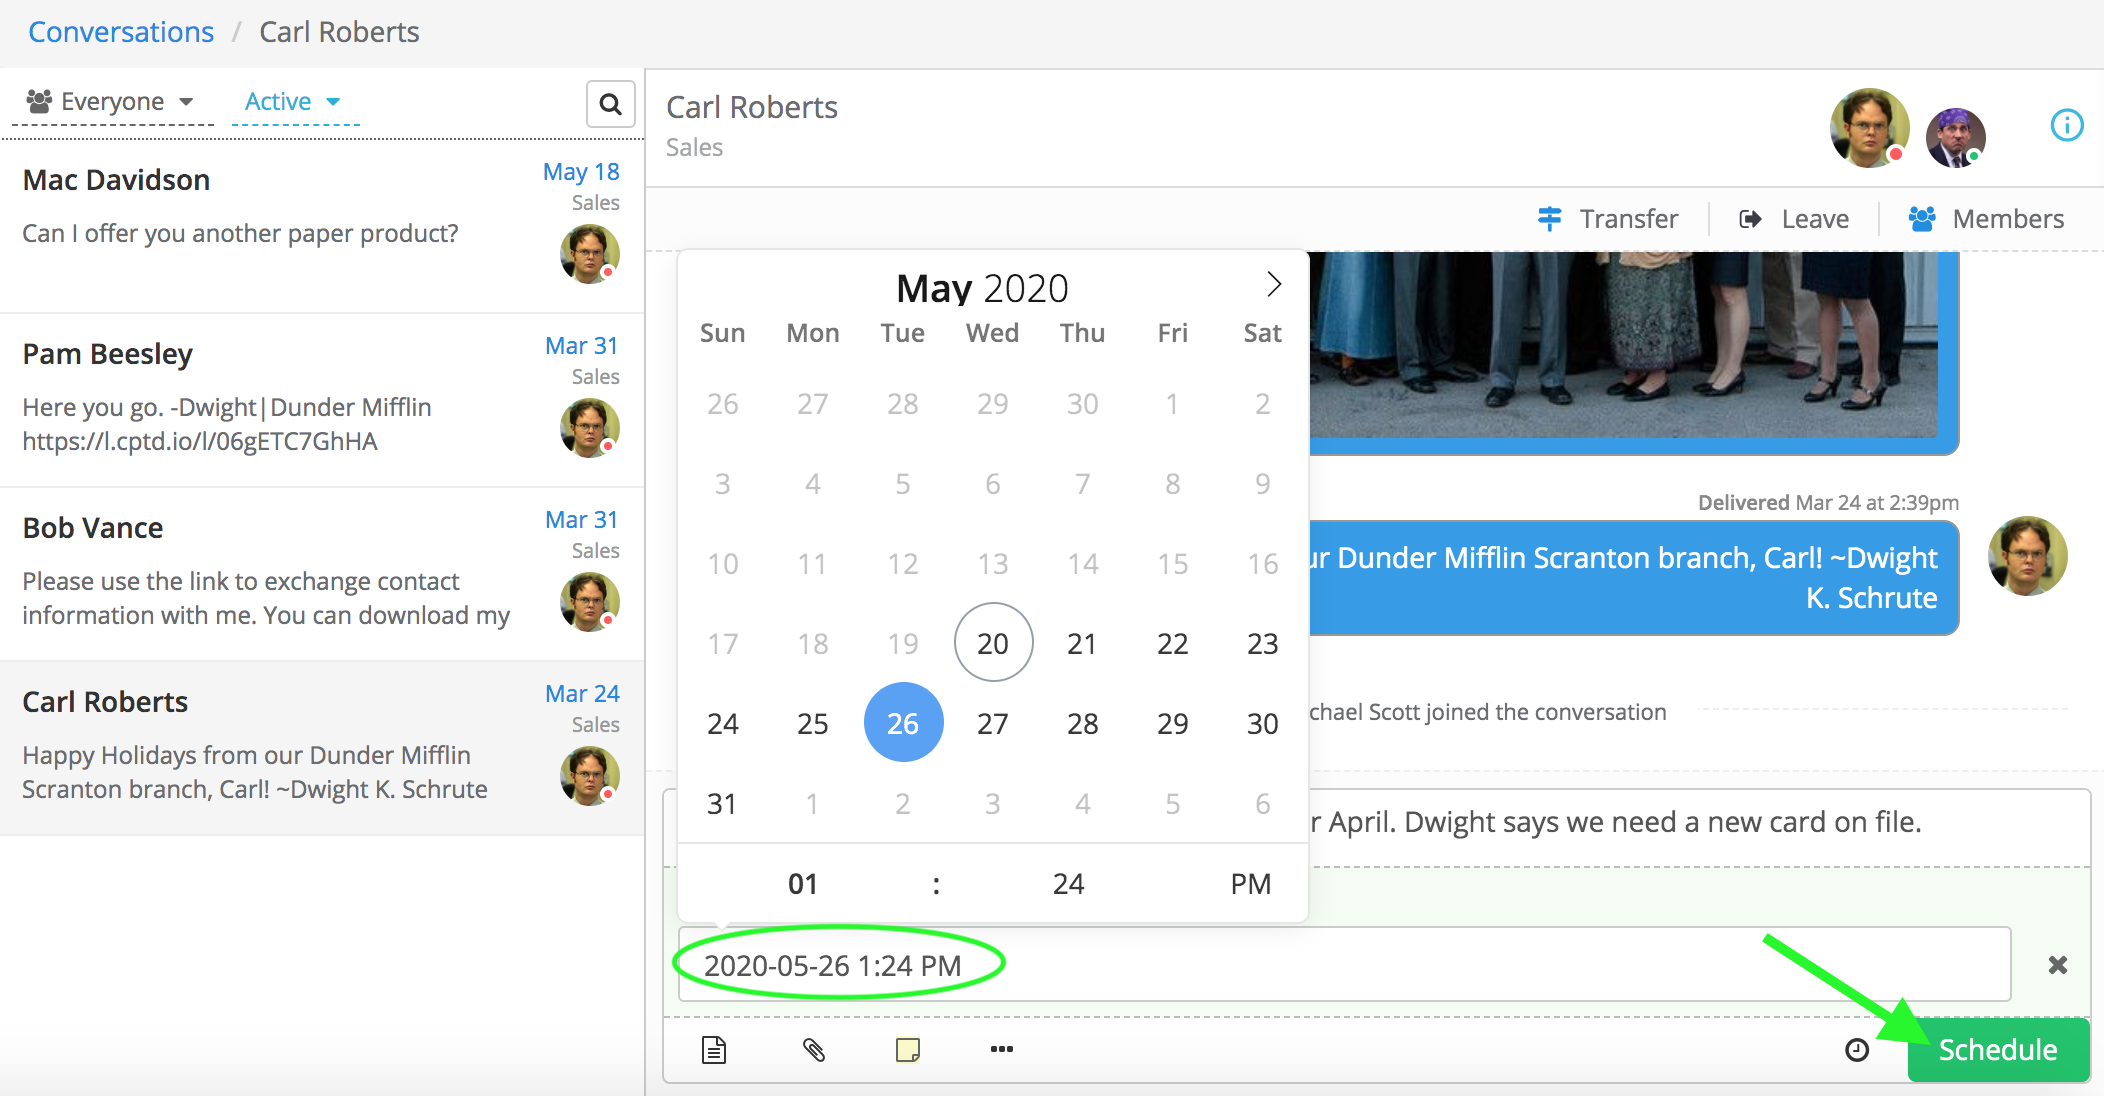Expand the Active status dropdown

[293, 102]
